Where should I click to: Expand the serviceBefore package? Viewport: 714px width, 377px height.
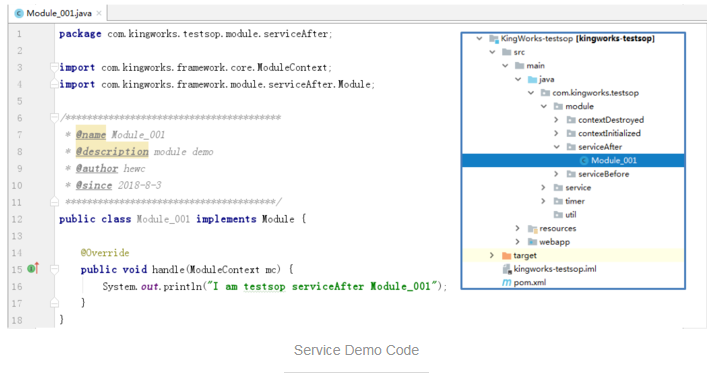(x=556, y=174)
